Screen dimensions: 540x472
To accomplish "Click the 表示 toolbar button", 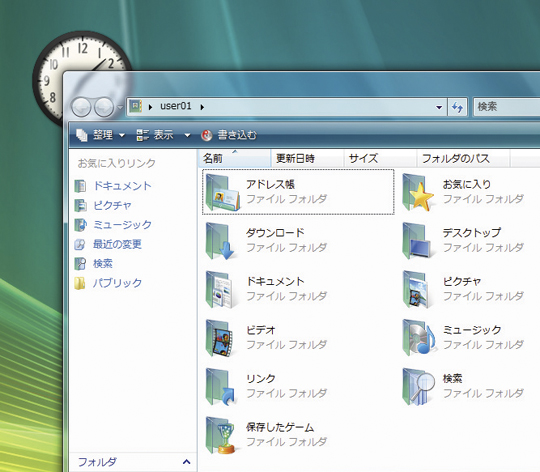I will 155,135.
